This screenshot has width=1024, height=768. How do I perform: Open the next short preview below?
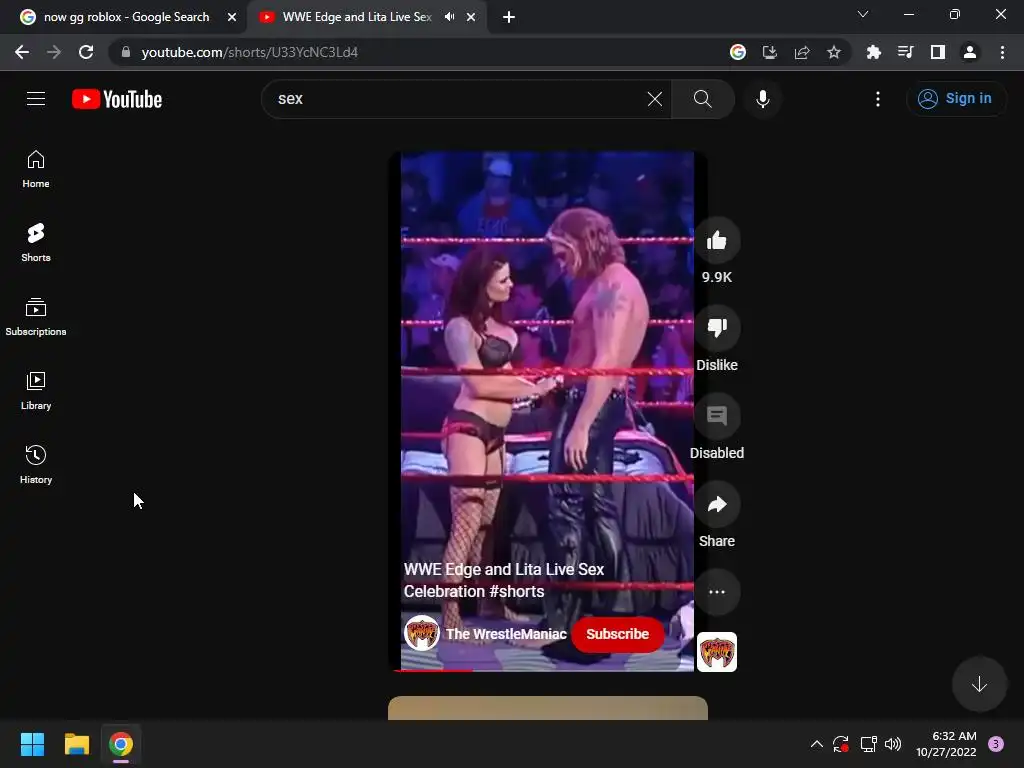[548, 708]
